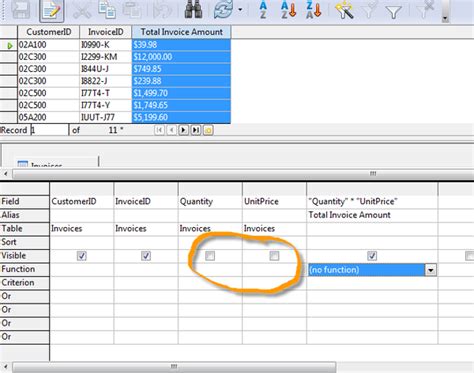Expand the toolbar overflow arrow
The image size is (474, 373).
tap(445, 18)
